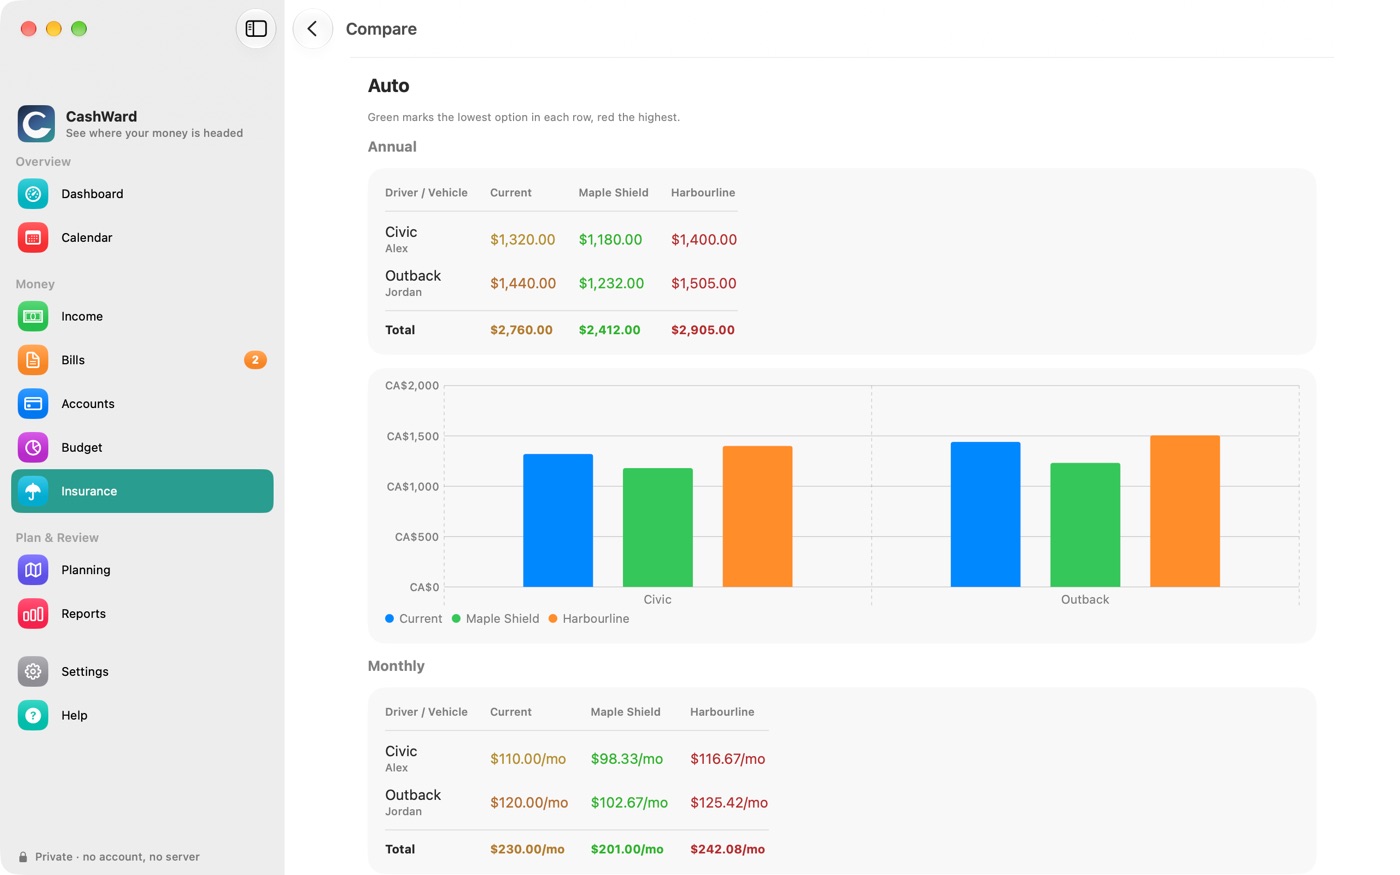Image resolution: width=1400 pixels, height=875 pixels.
Task: Click the monthly Civic $98.33/mo value
Action: pos(627,759)
